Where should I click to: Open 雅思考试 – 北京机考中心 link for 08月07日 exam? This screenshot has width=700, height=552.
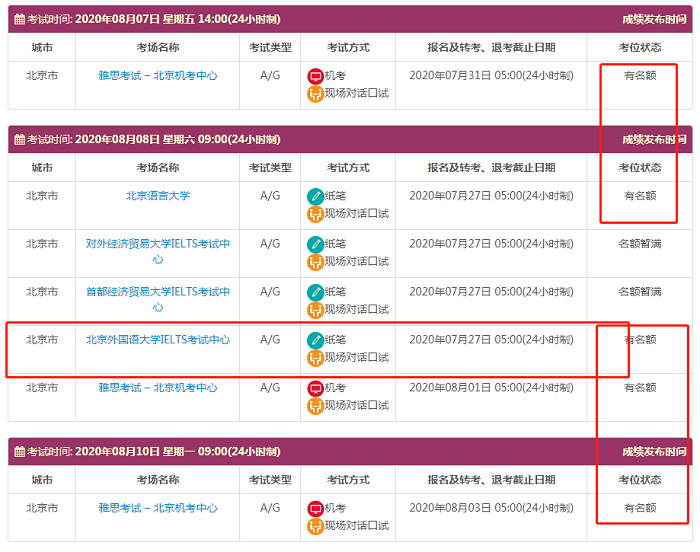158,75
